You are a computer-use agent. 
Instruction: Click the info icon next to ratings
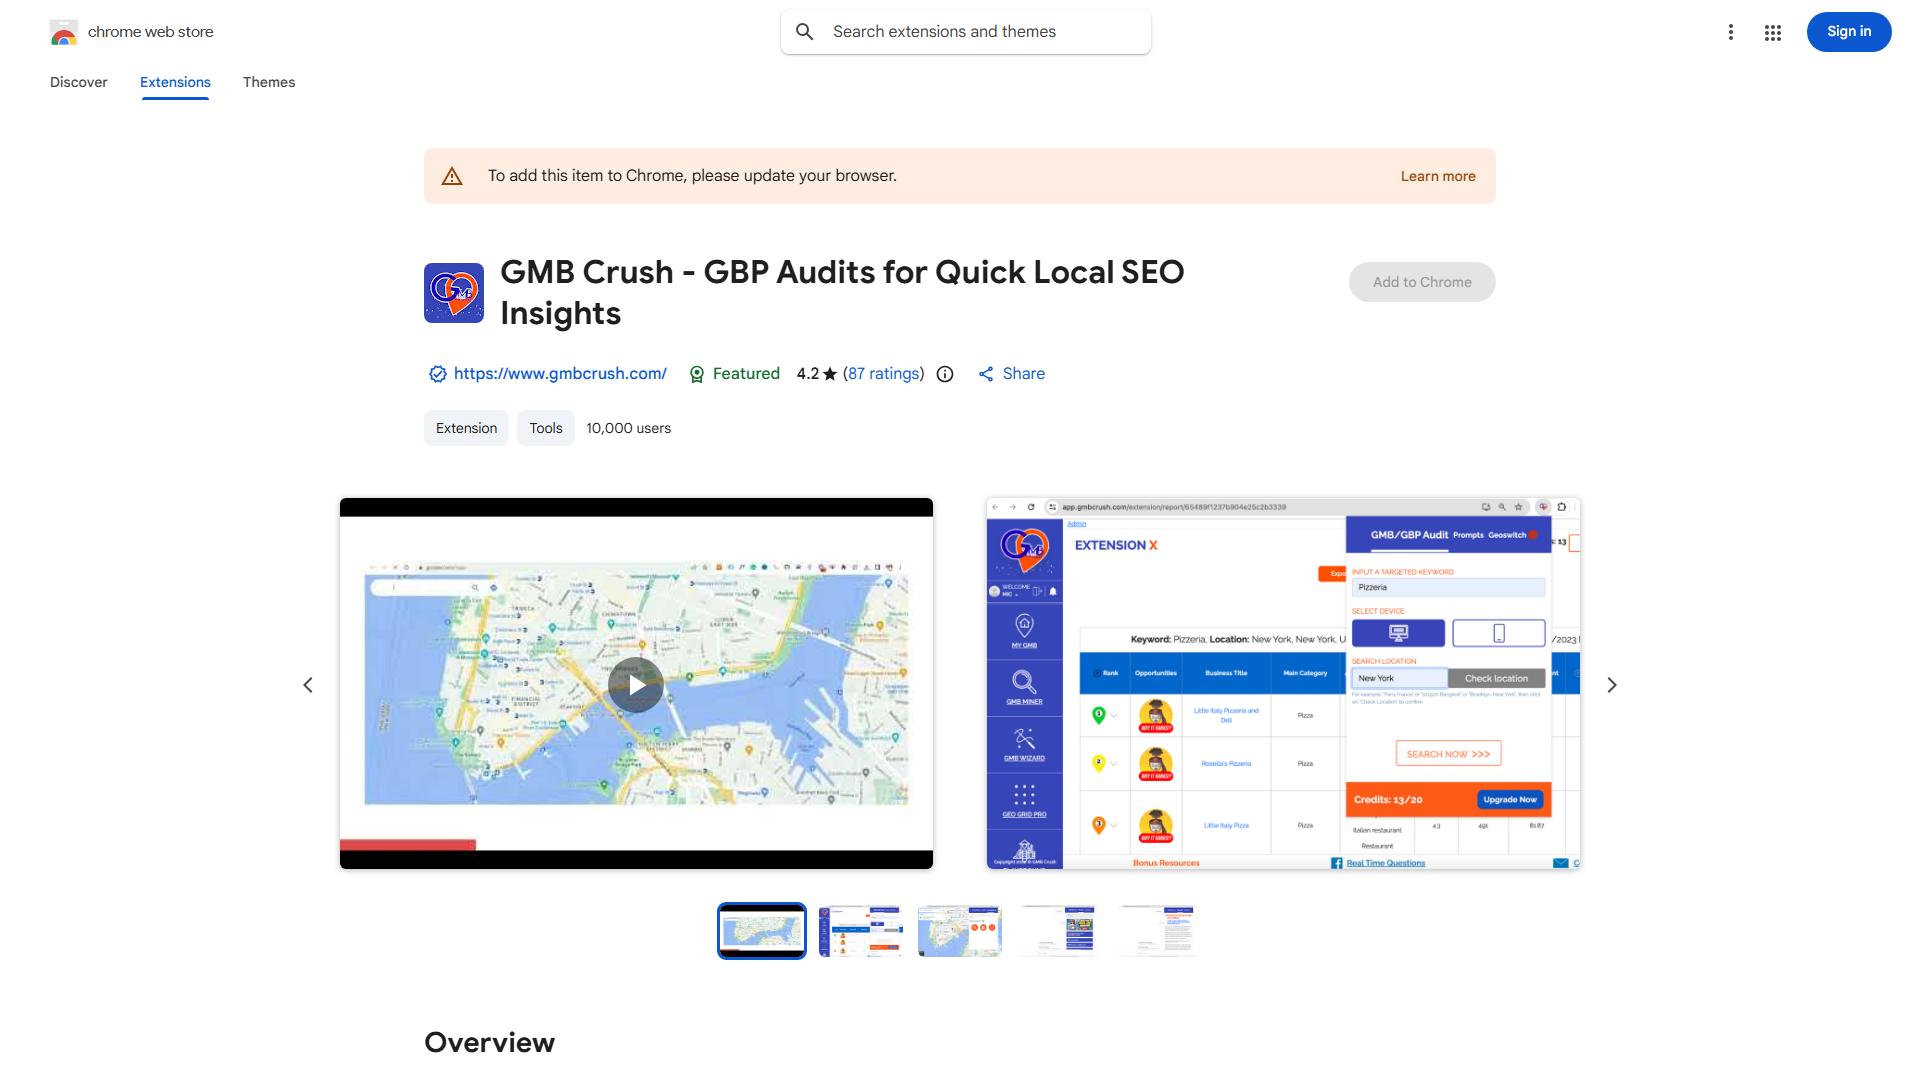tap(945, 374)
